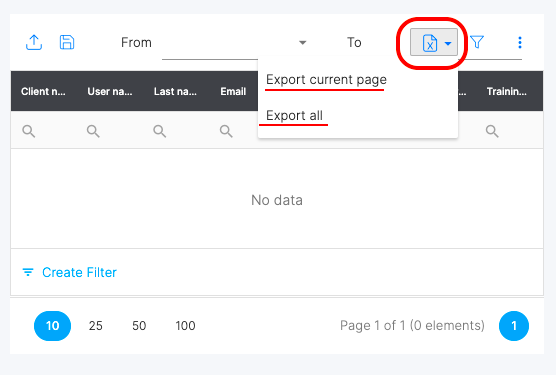Click the Create Filter link
The width and height of the screenshot is (556, 375).
pyautogui.click(x=79, y=272)
